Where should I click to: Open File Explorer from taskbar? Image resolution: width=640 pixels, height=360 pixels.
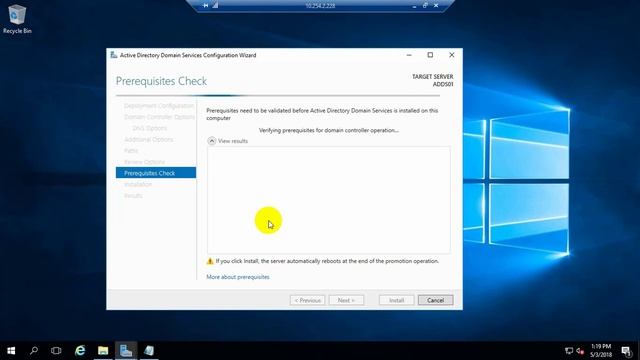[103, 351]
